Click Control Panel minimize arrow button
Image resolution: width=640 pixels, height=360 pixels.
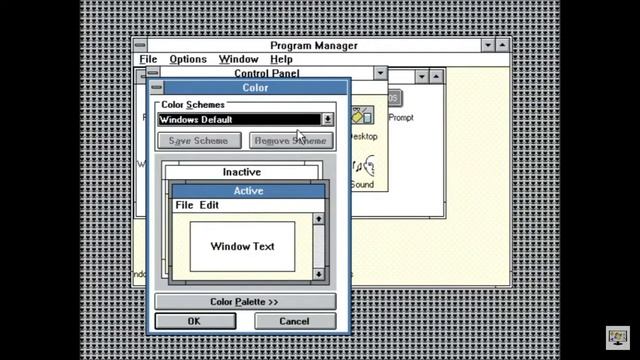pyautogui.click(x=380, y=73)
